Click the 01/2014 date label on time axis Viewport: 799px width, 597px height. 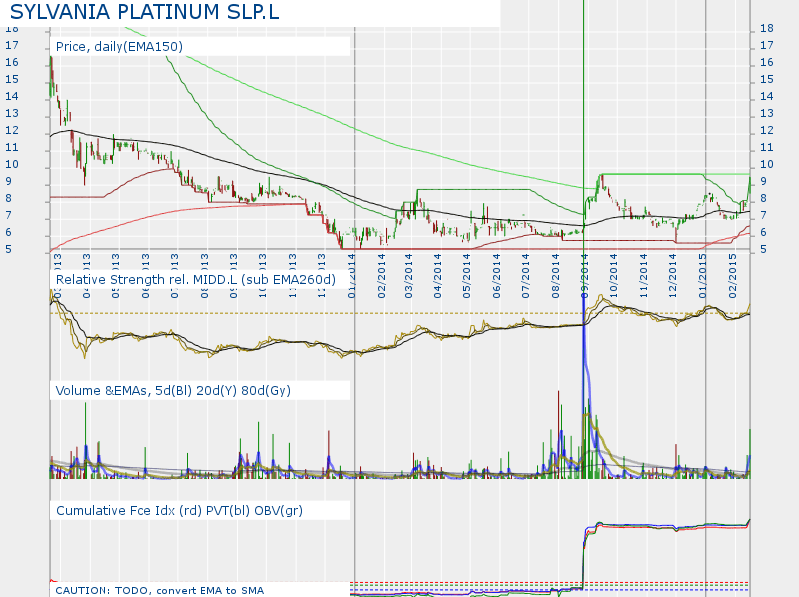tap(352, 276)
